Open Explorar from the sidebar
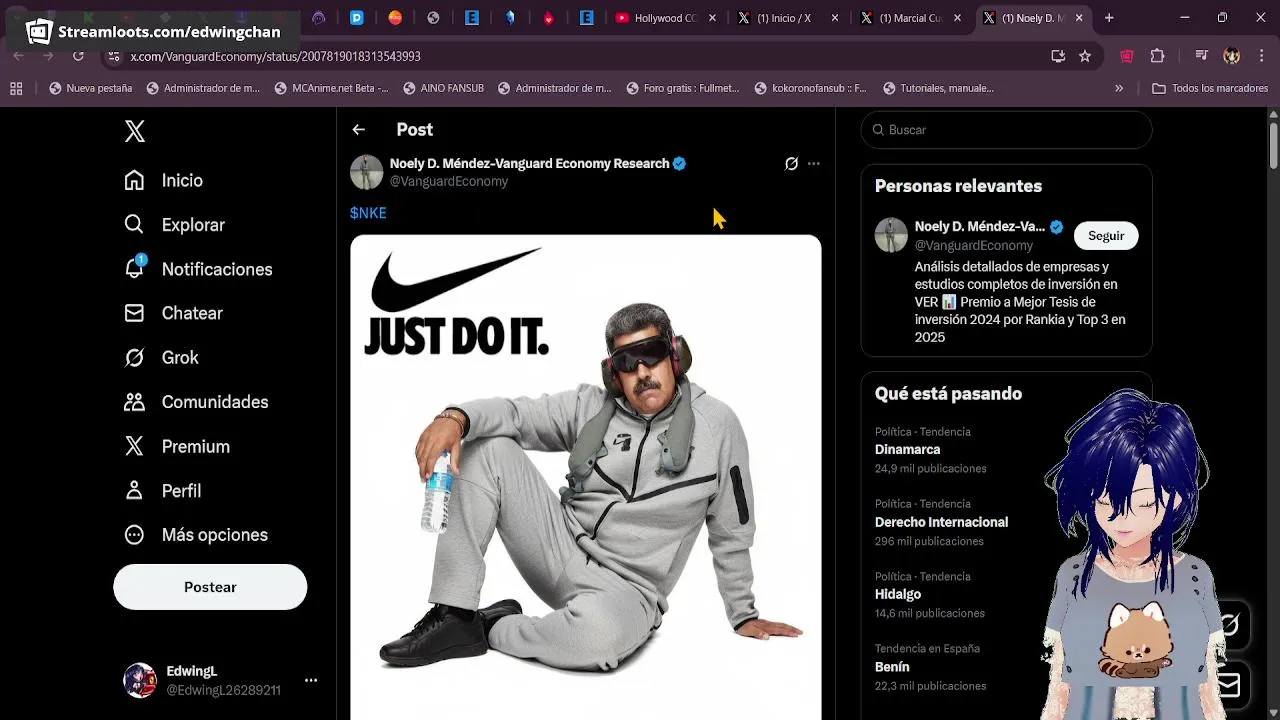1280x720 pixels. click(x=174, y=225)
